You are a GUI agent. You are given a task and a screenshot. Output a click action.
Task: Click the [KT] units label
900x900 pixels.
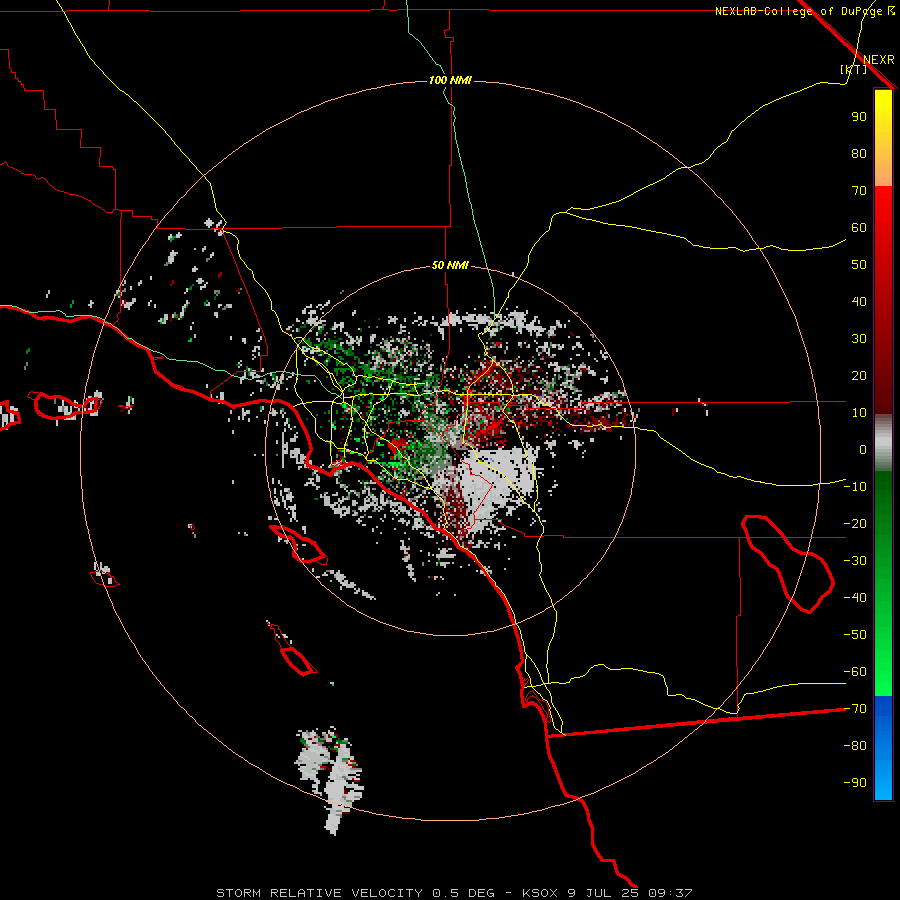[x=854, y=69]
